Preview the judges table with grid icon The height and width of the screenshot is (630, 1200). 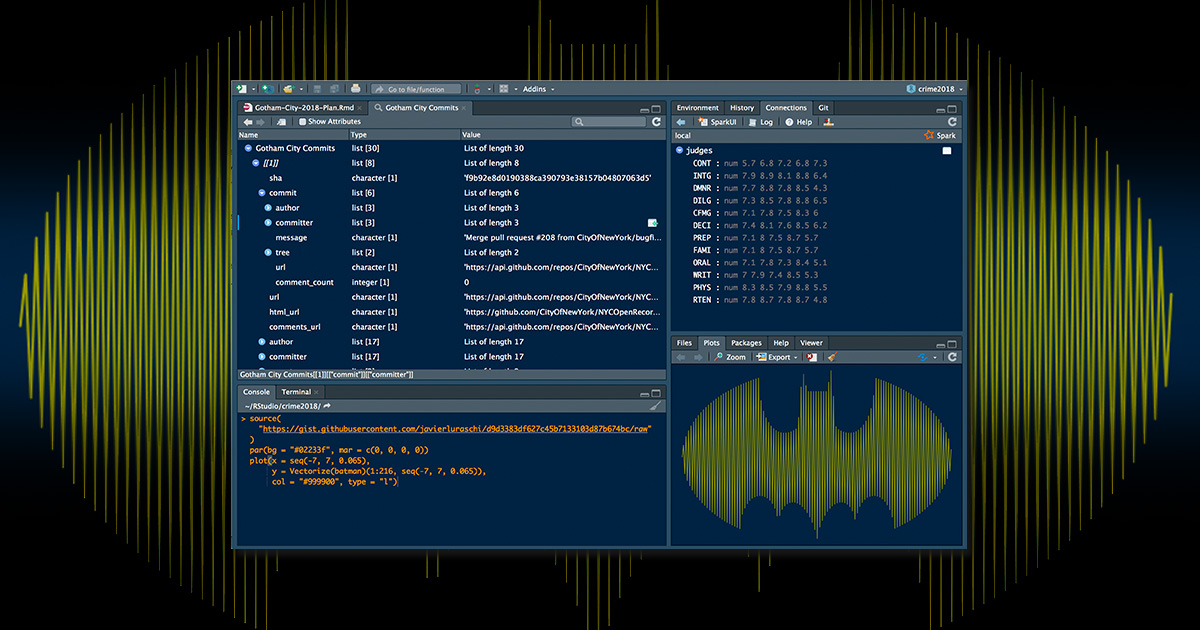coord(947,150)
